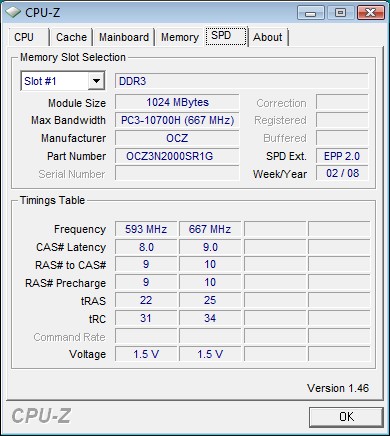
Task: Switch to the Memory tab
Action: pos(180,37)
